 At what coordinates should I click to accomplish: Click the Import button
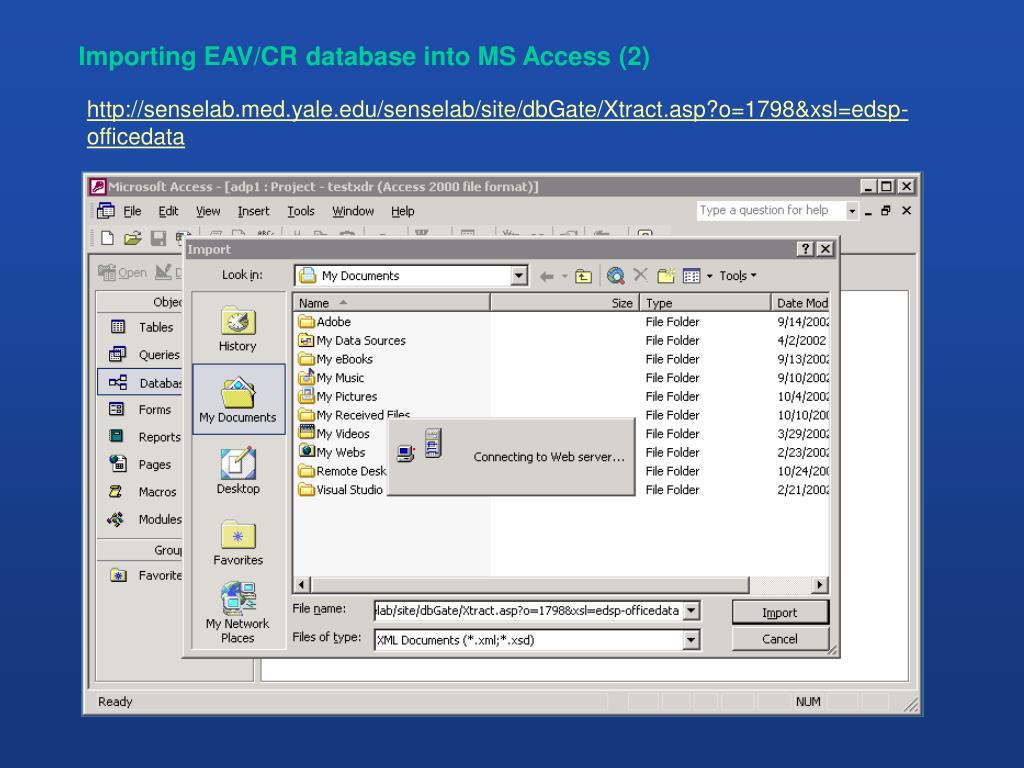click(x=780, y=613)
